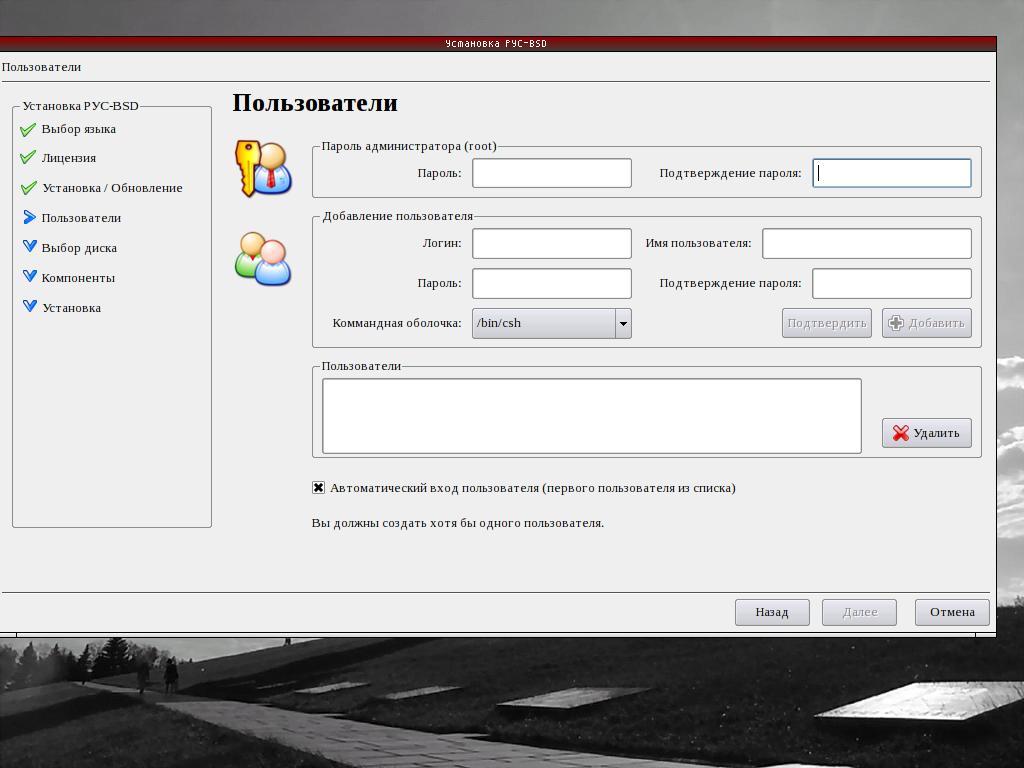Click the administrator key icon

pos(262,168)
